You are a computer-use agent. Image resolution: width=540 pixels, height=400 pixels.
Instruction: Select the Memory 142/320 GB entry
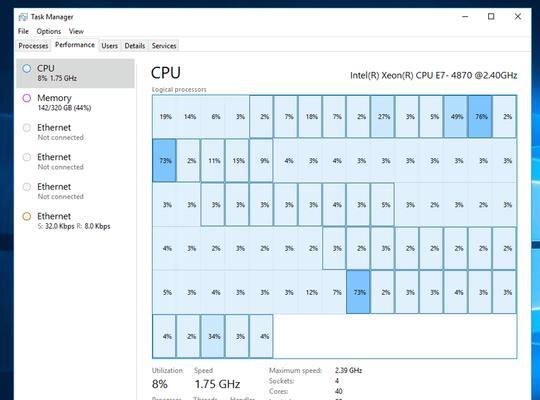[x=75, y=103]
